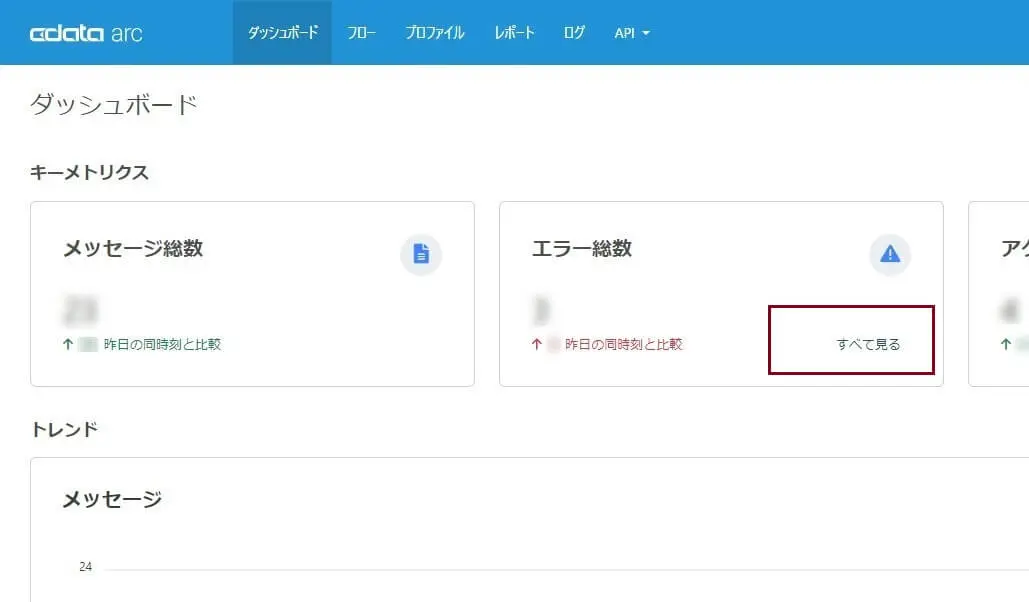Click the red 昨日の同時刻と比較 text
Screen dimensions: 1029x602
click(623, 344)
